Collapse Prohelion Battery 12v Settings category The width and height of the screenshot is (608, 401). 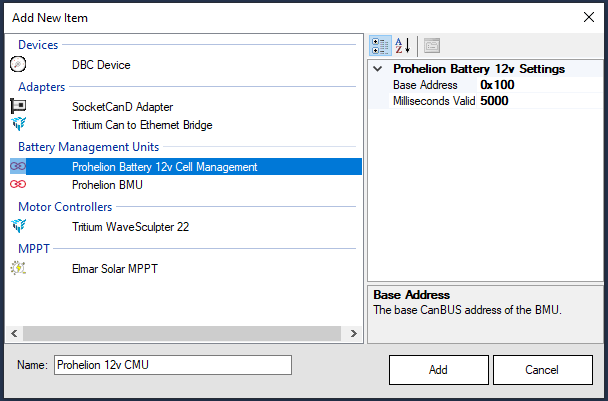pos(378,69)
